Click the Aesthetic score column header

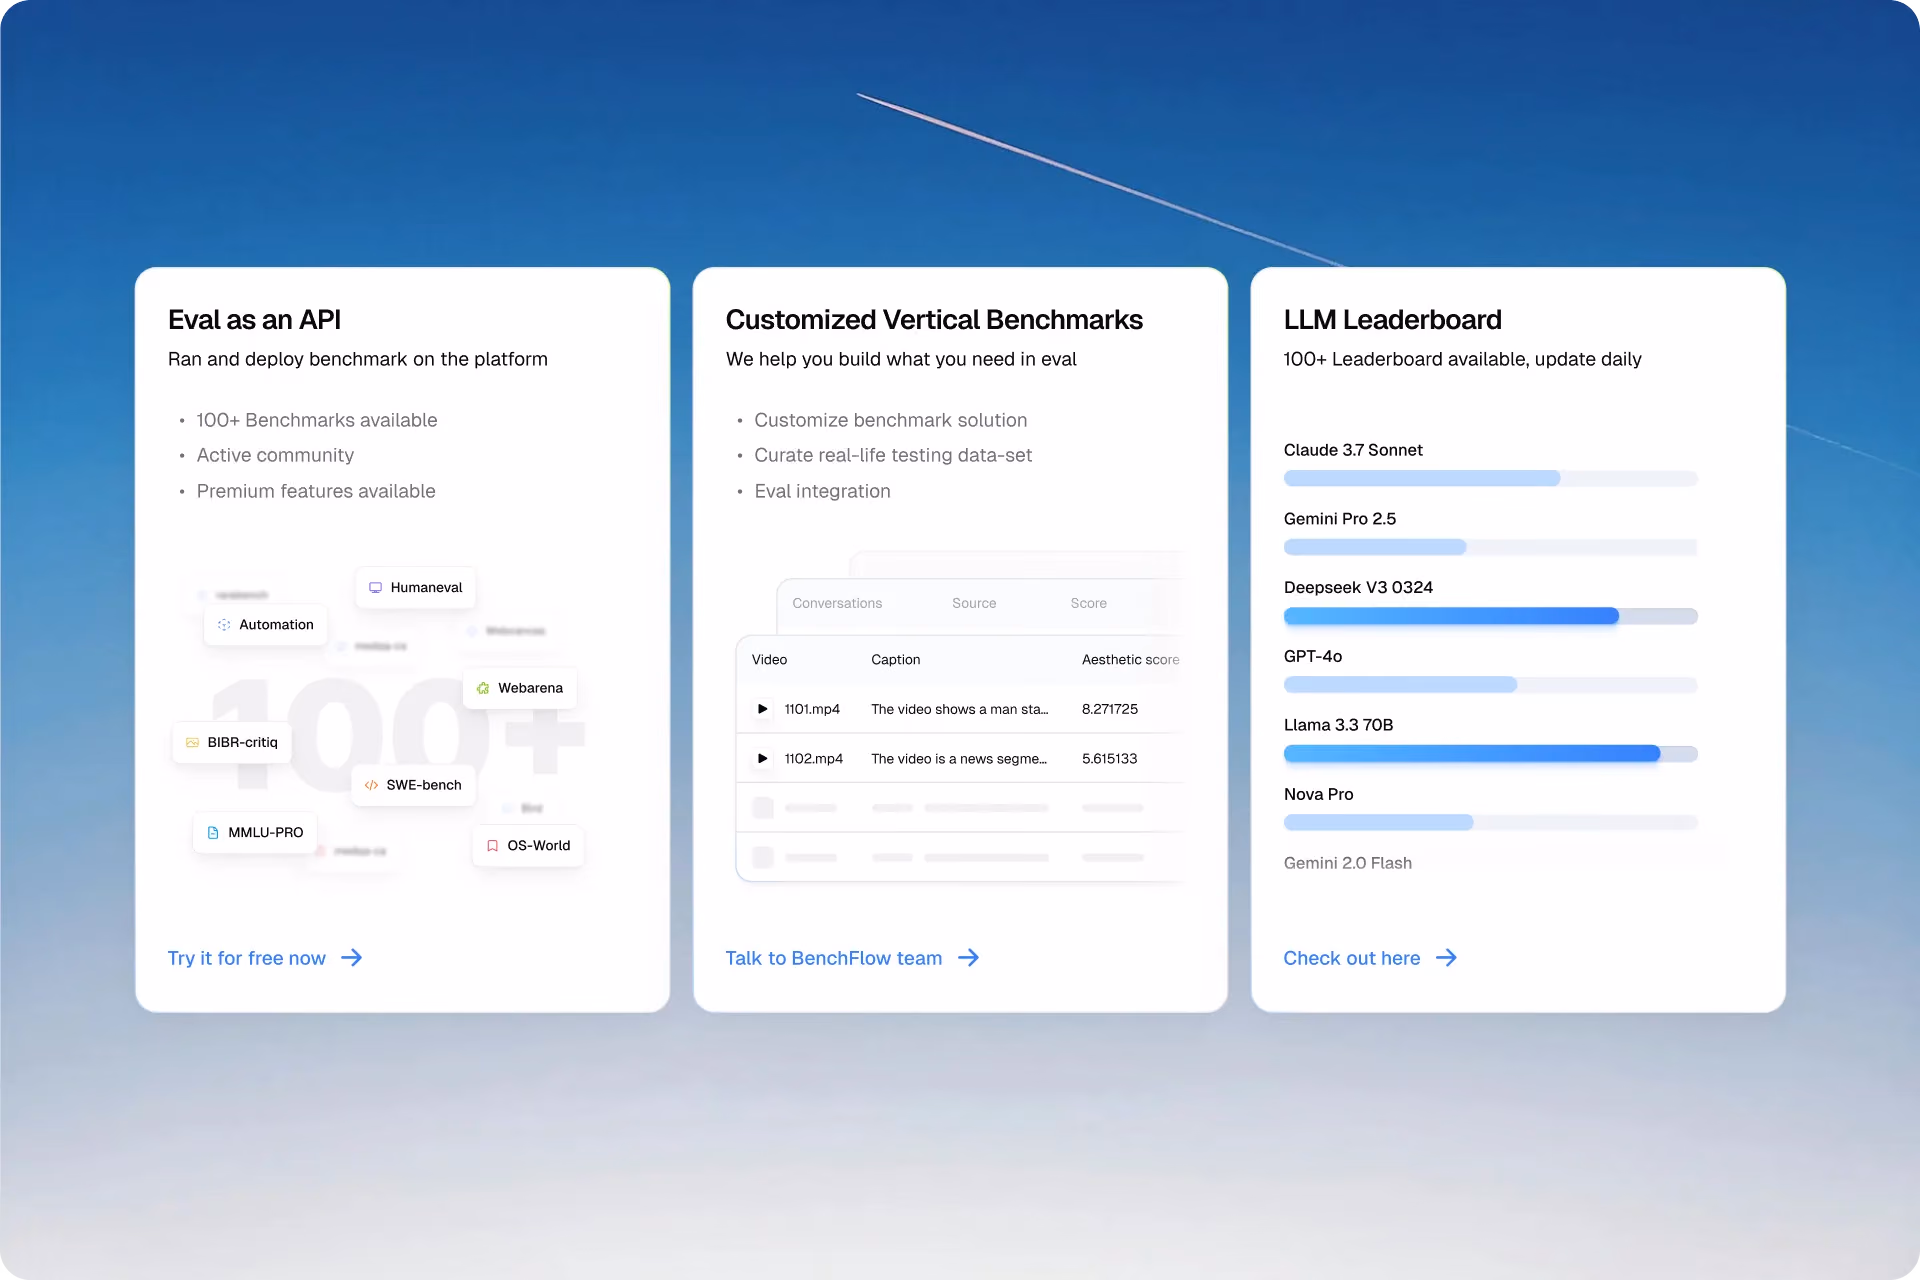[x=1130, y=660]
